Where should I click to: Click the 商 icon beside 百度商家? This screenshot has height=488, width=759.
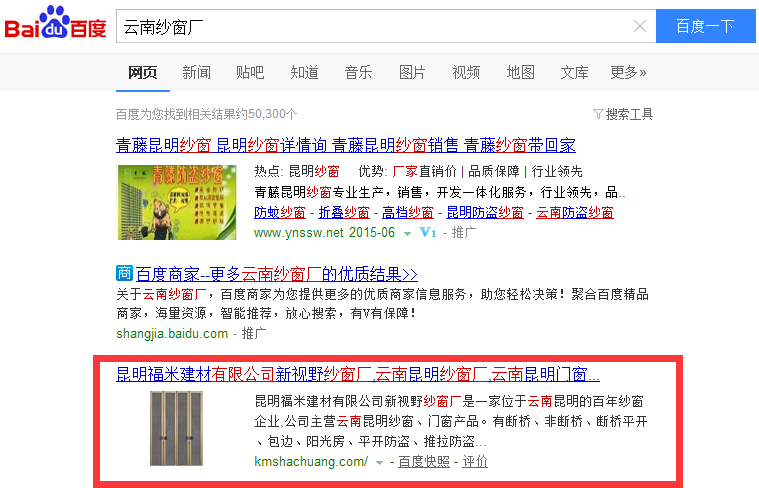(125, 273)
